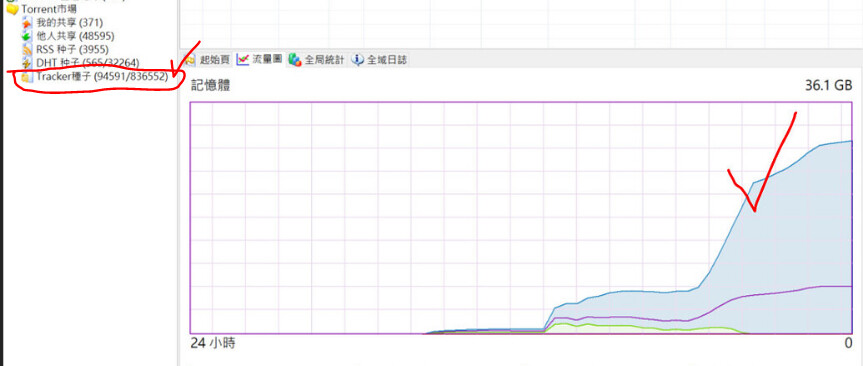Screen dimensions: 863x366
Task: Click the 24 小時 time axis label
Action: tap(213, 343)
